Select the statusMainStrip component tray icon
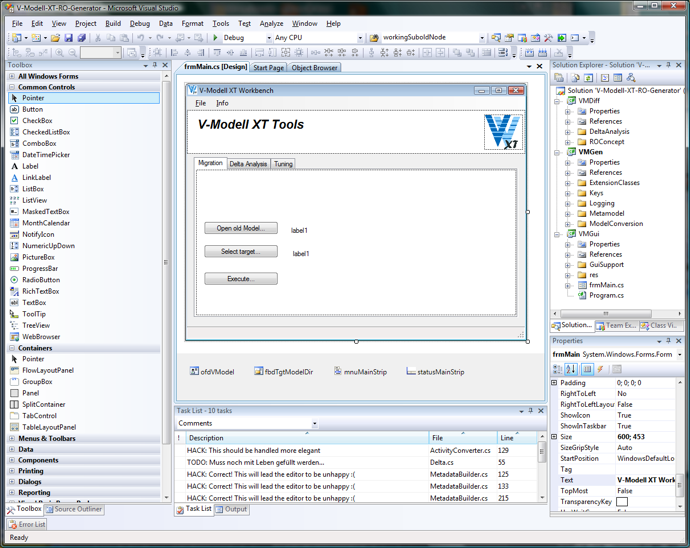 [x=411, y=371]
